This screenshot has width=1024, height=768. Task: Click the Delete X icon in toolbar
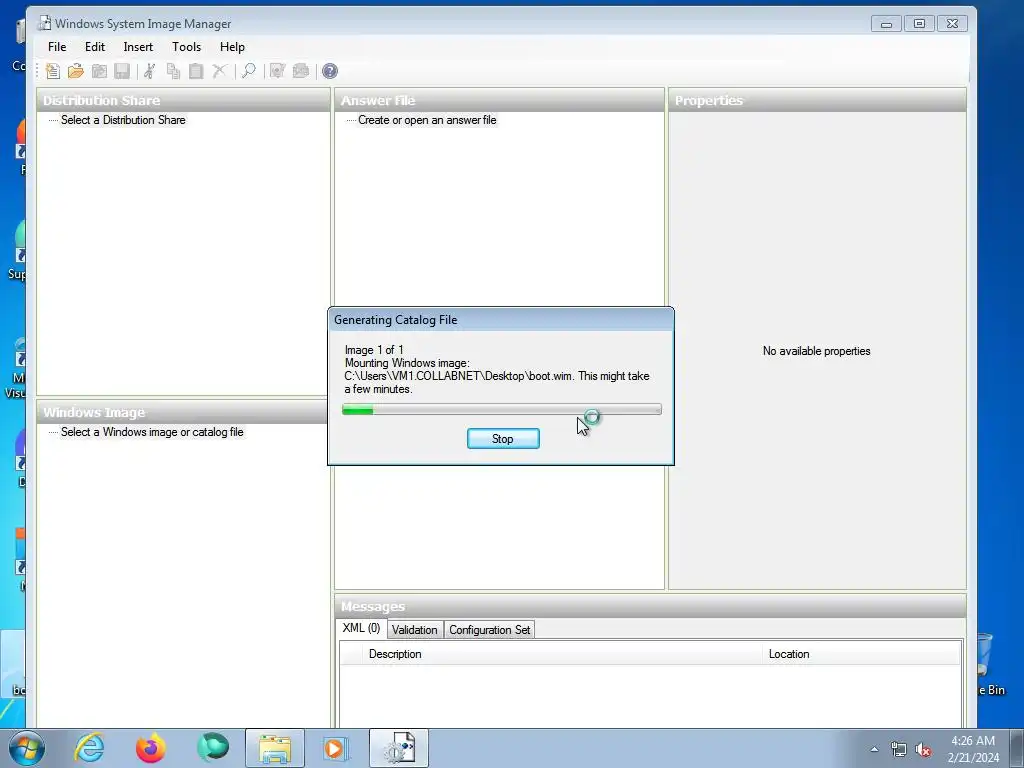click(219, 71)
